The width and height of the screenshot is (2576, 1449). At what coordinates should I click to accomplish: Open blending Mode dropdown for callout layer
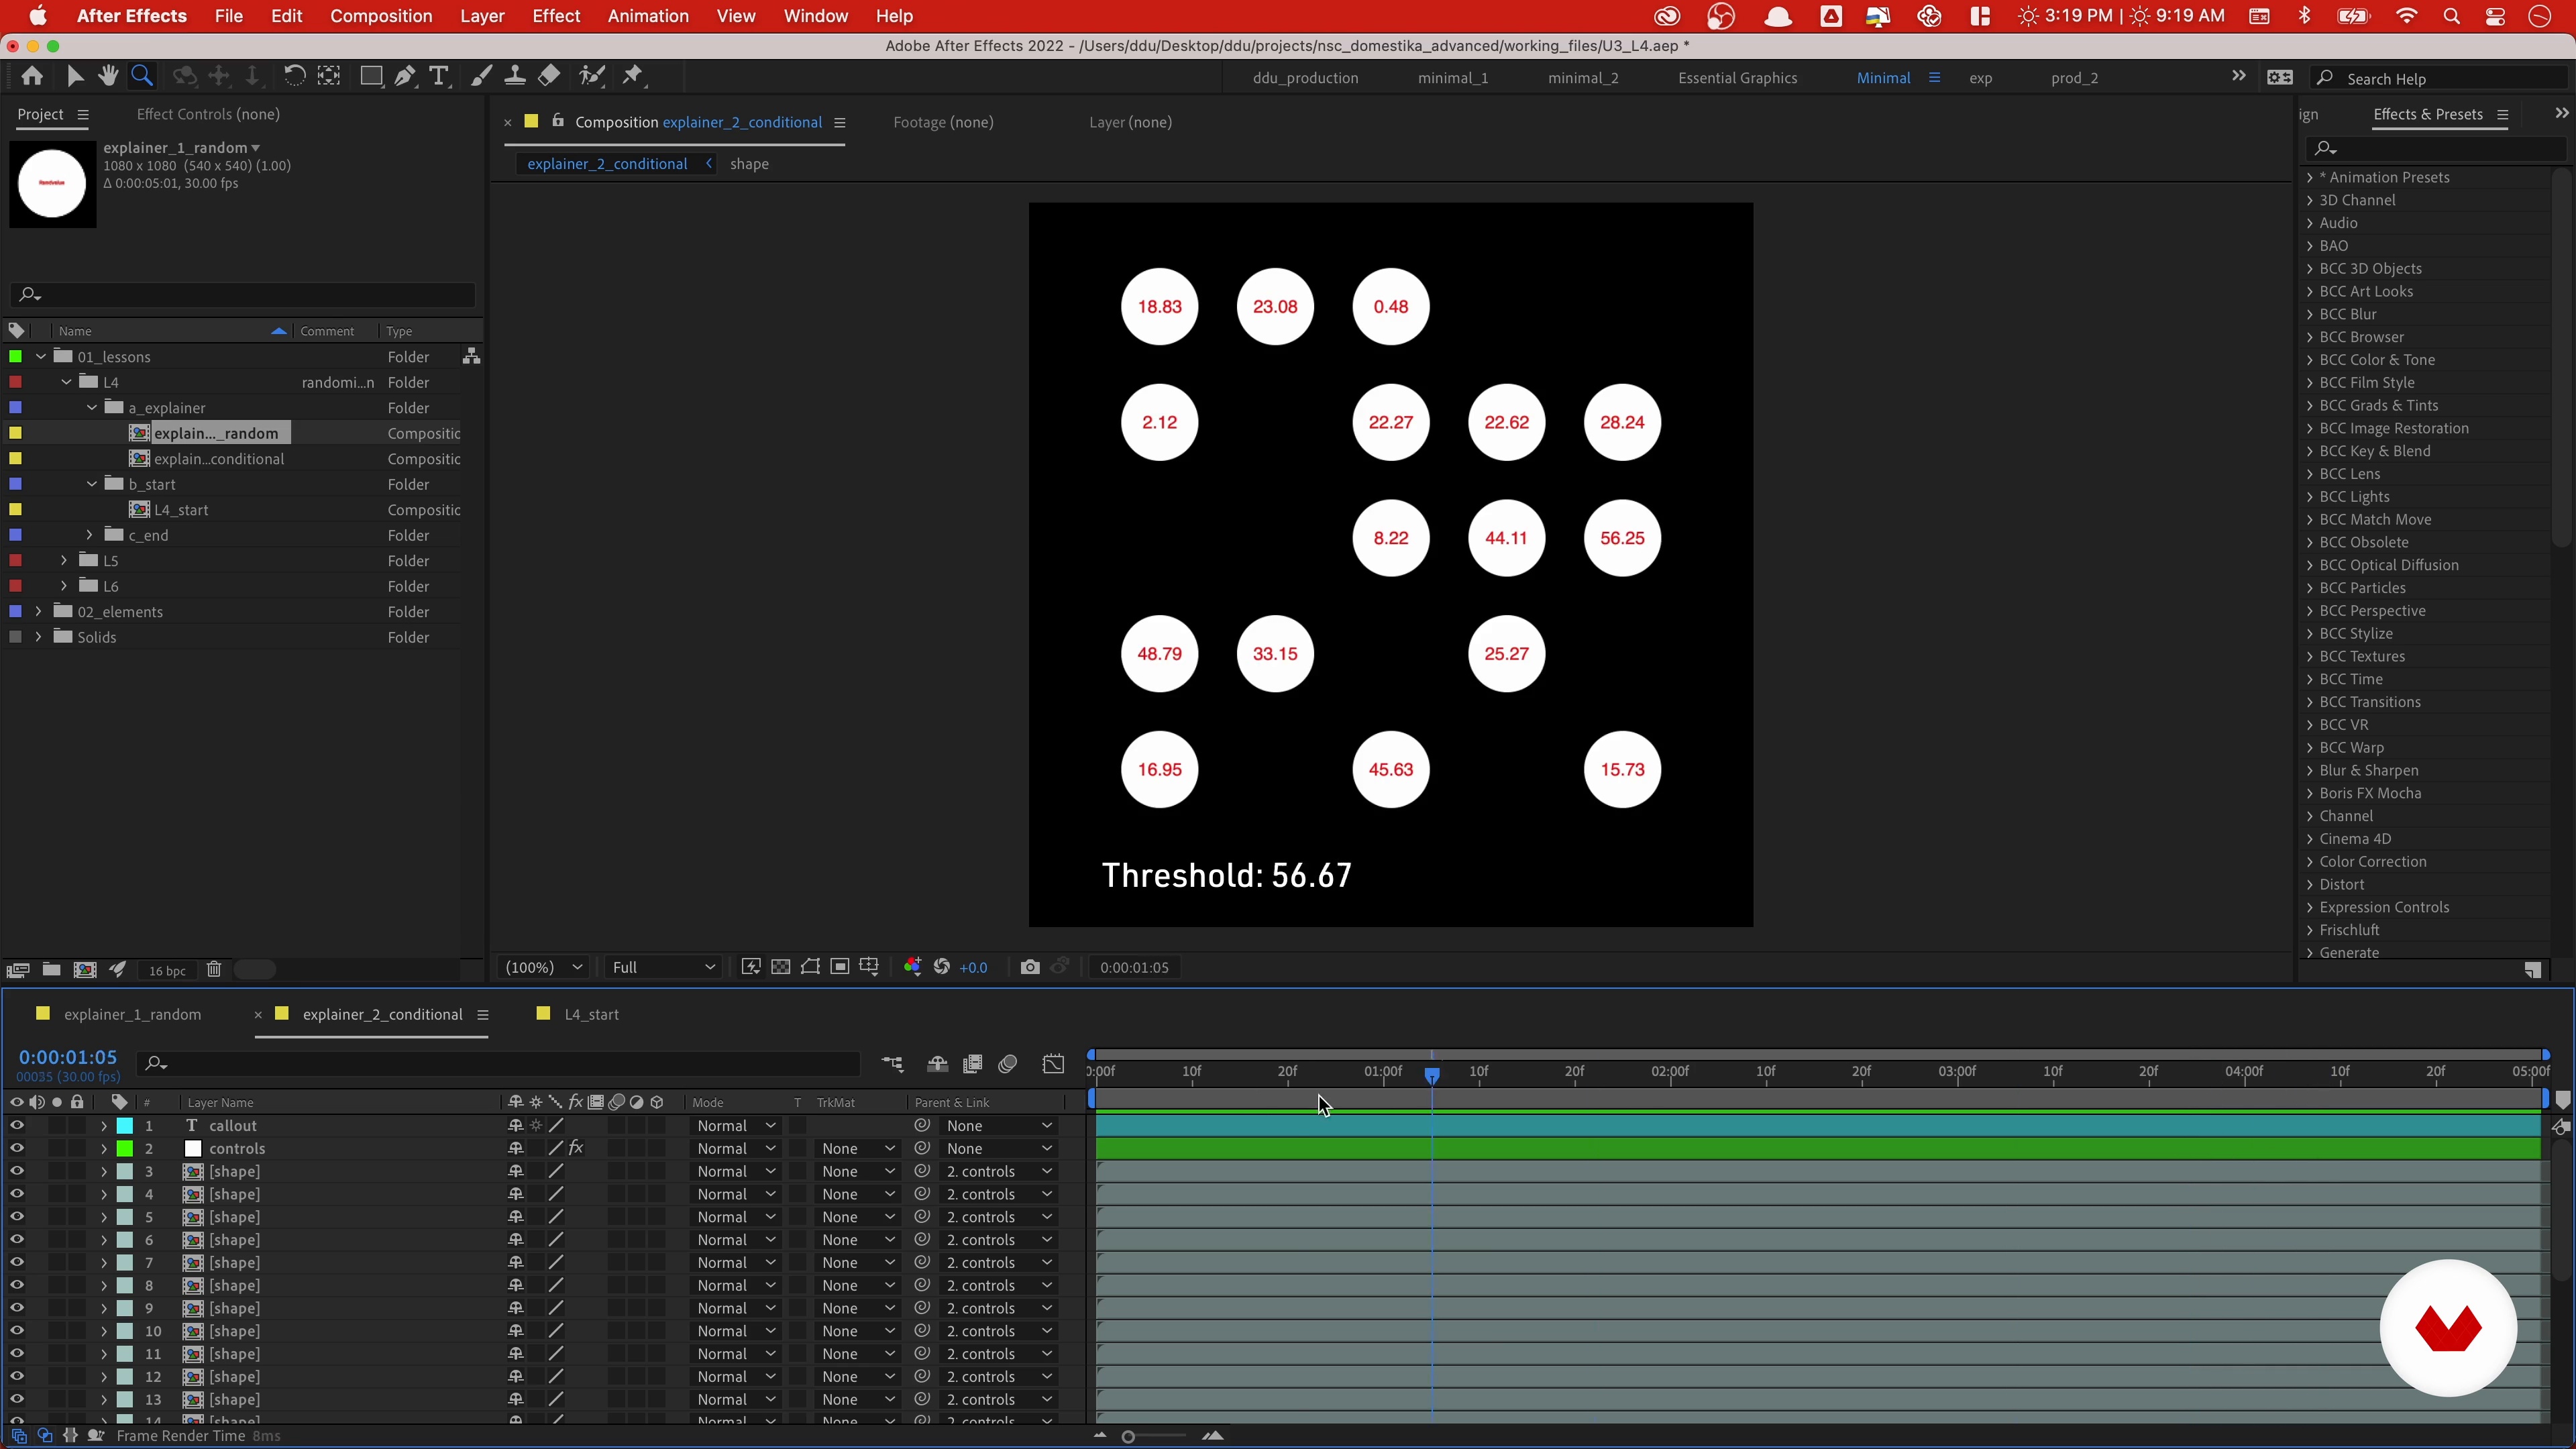(x=736, y=1126)
